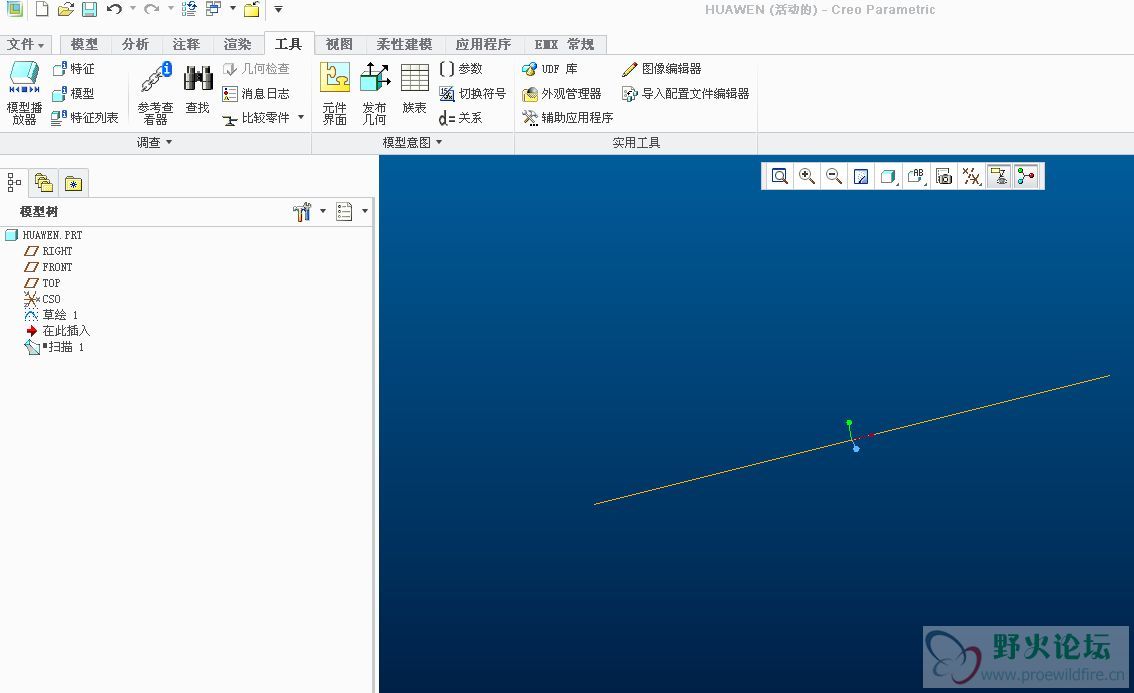Screen dimensions: 1134x693
Task: Open the windows switcher icon
Action: [x=213, y=9]
